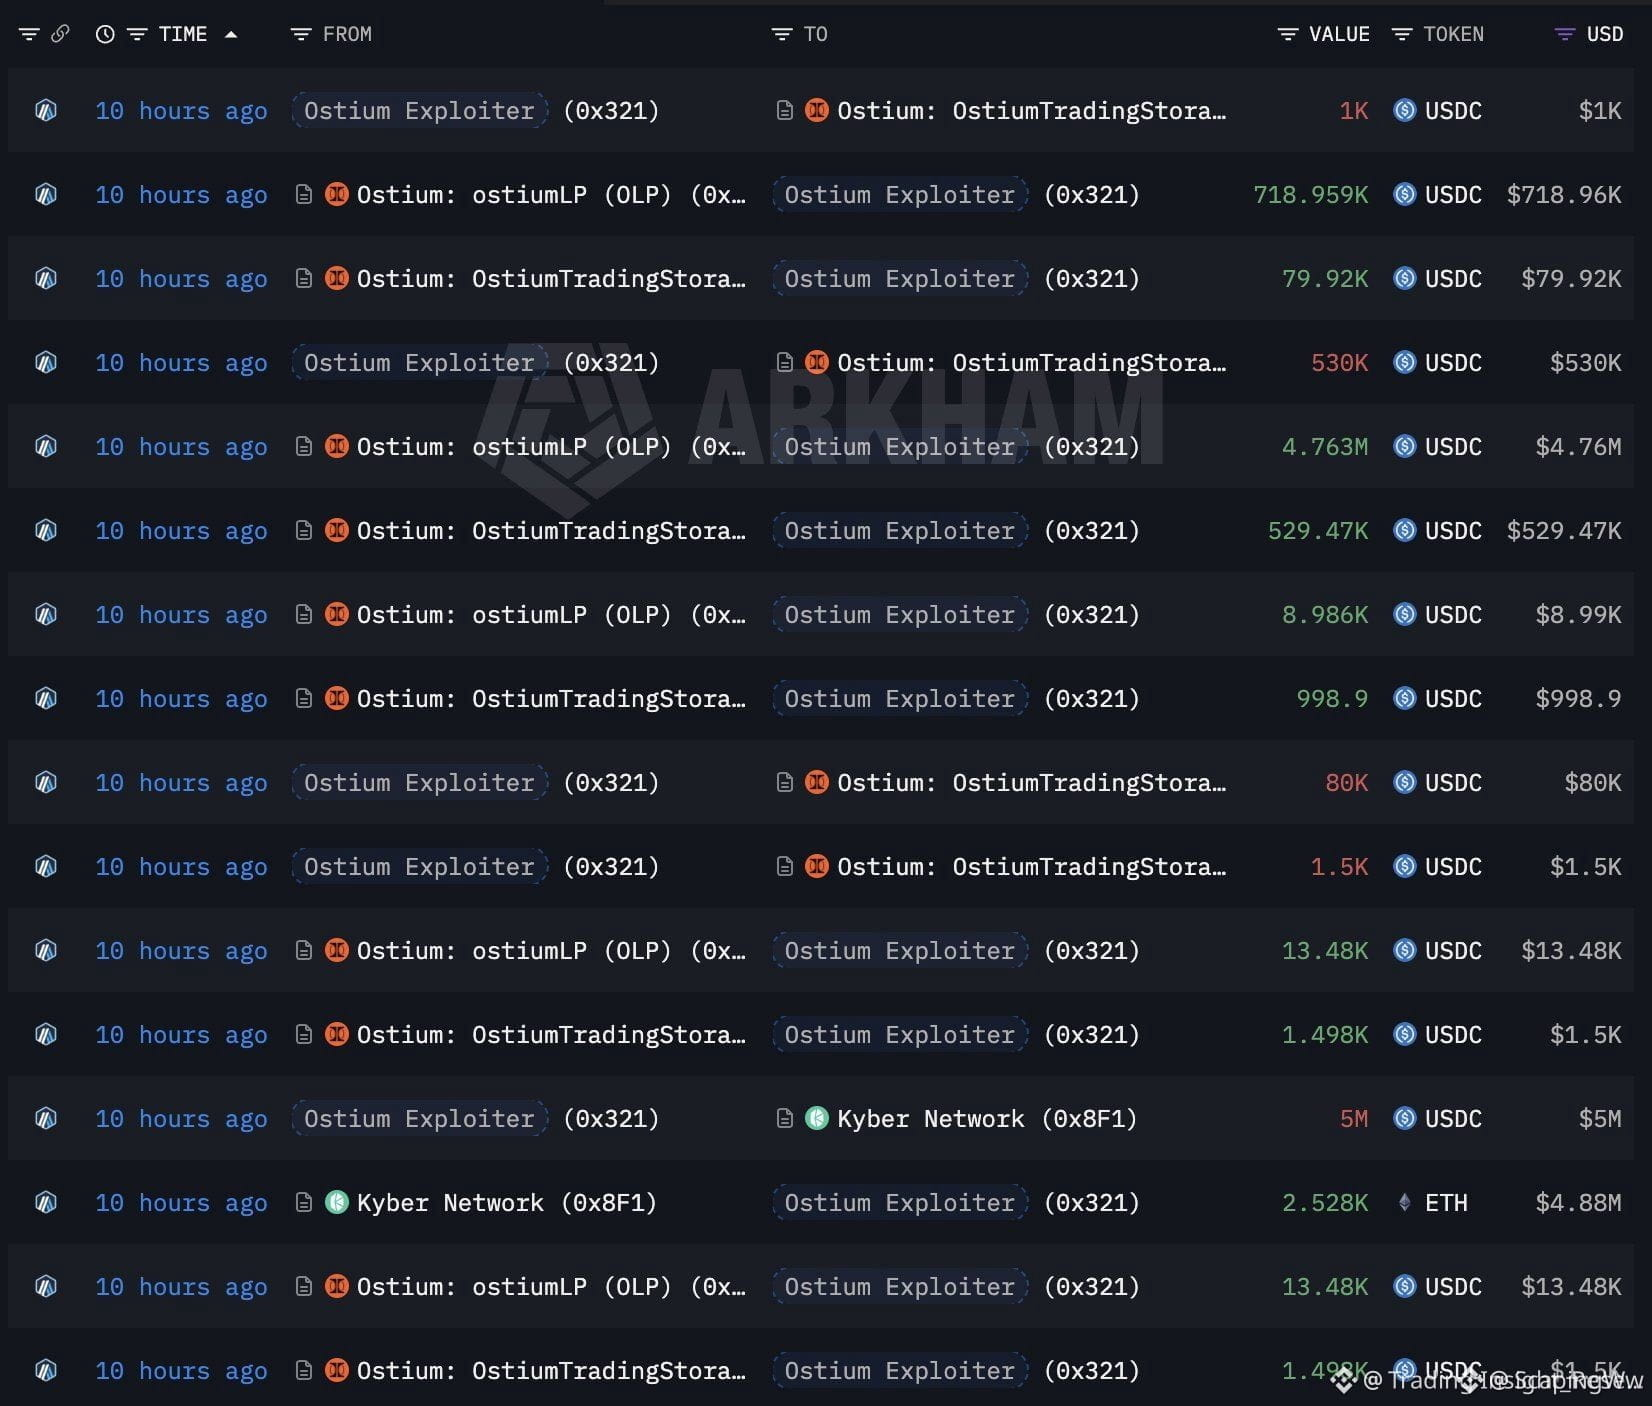Open Ostium: OstiumTradingStora… sender in the 1.498K row

[x=551, y=1034]
